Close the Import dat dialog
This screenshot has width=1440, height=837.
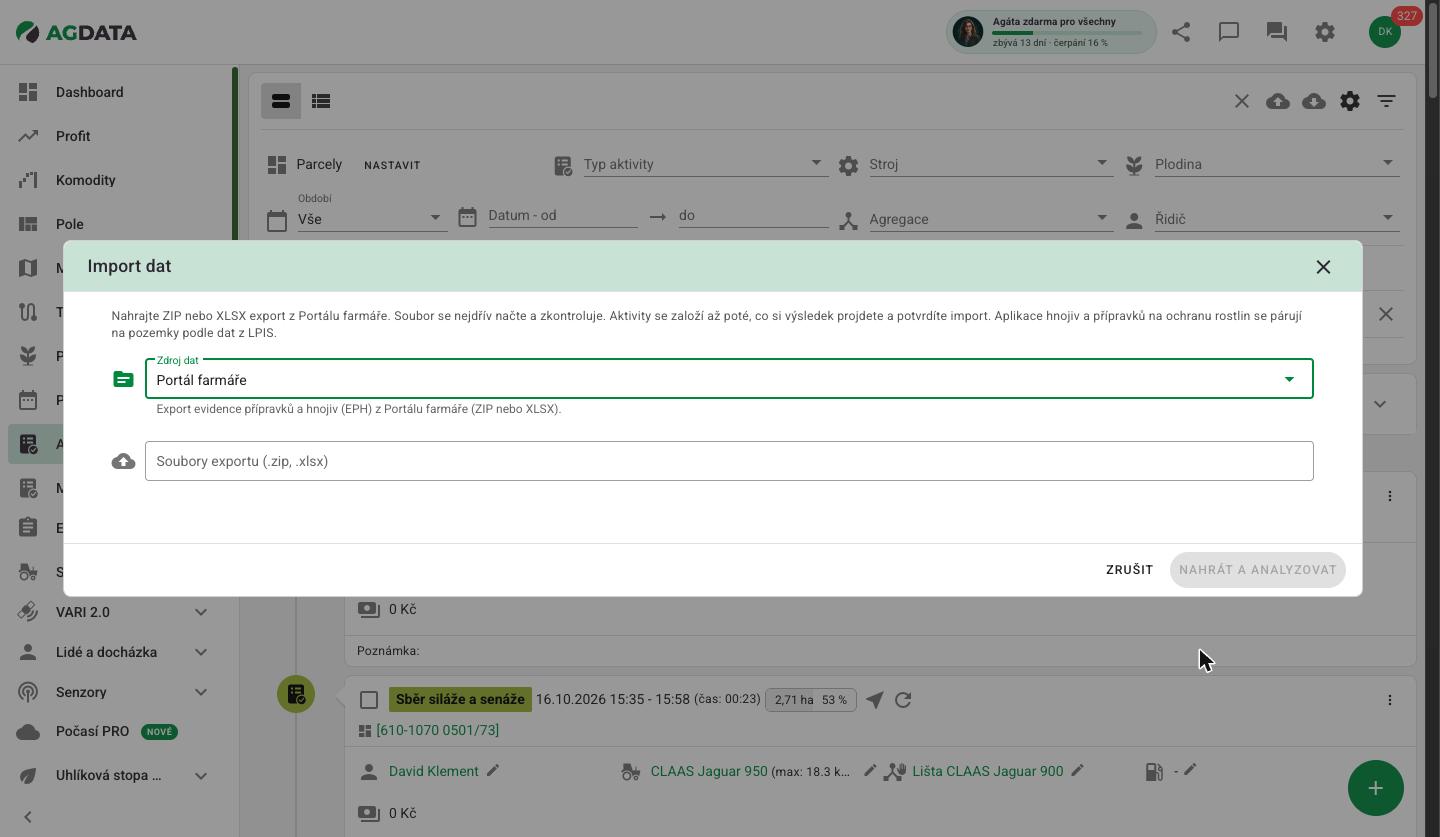1323,267
